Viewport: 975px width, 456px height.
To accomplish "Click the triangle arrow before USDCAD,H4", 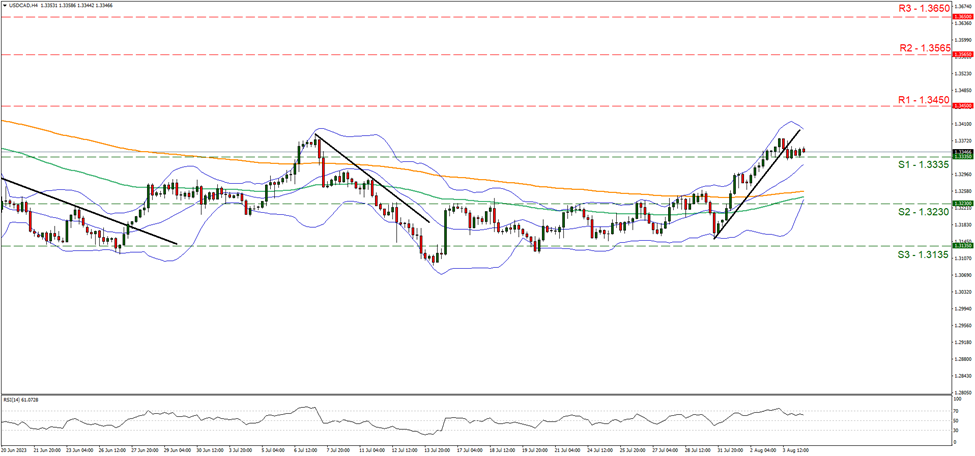I will pyautogui.click(x=4, y=4).
